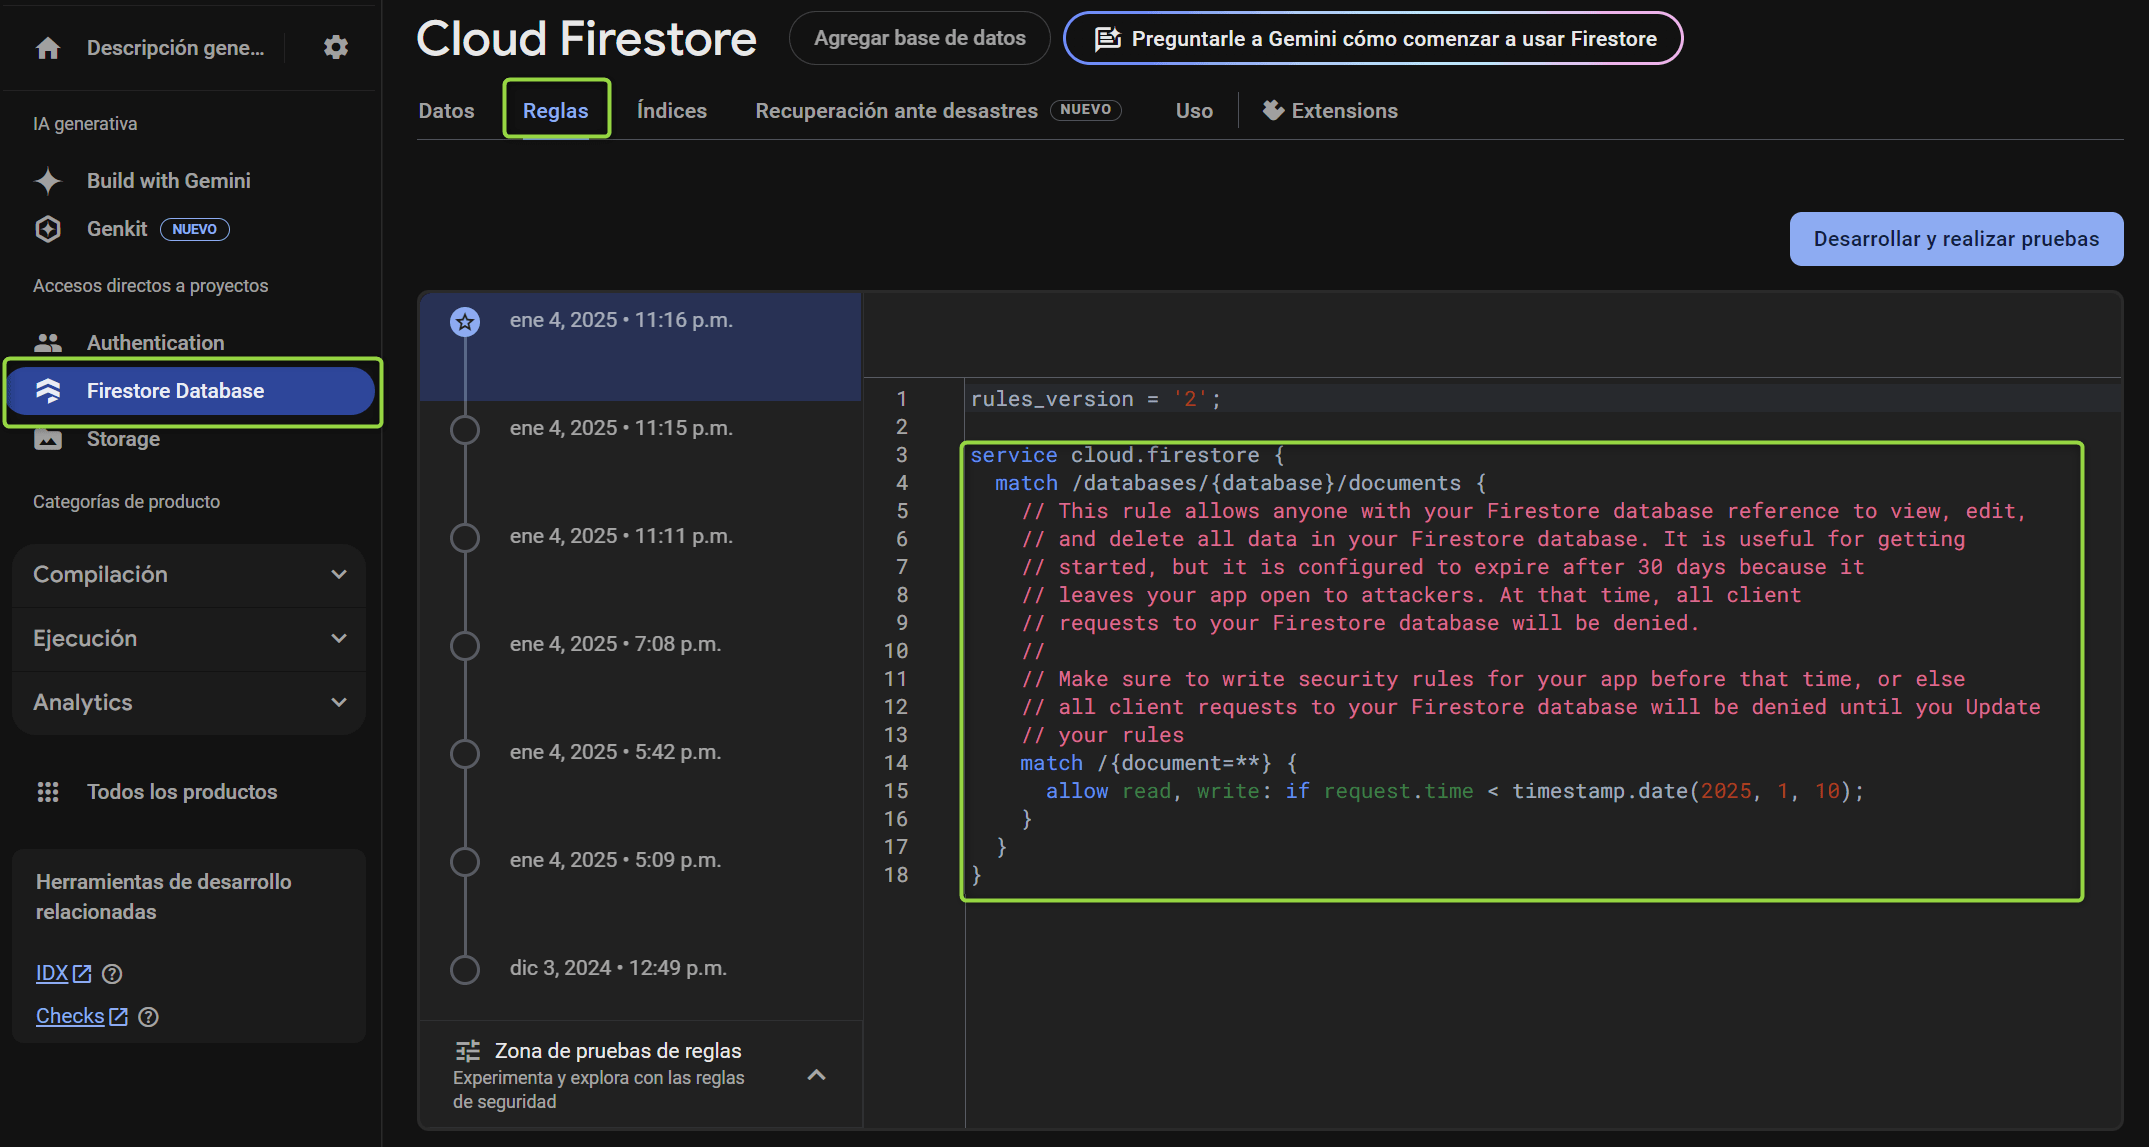This screenshot has width=2149, height=1147.
Task: Expand the Compilación category
Action: 188,575
